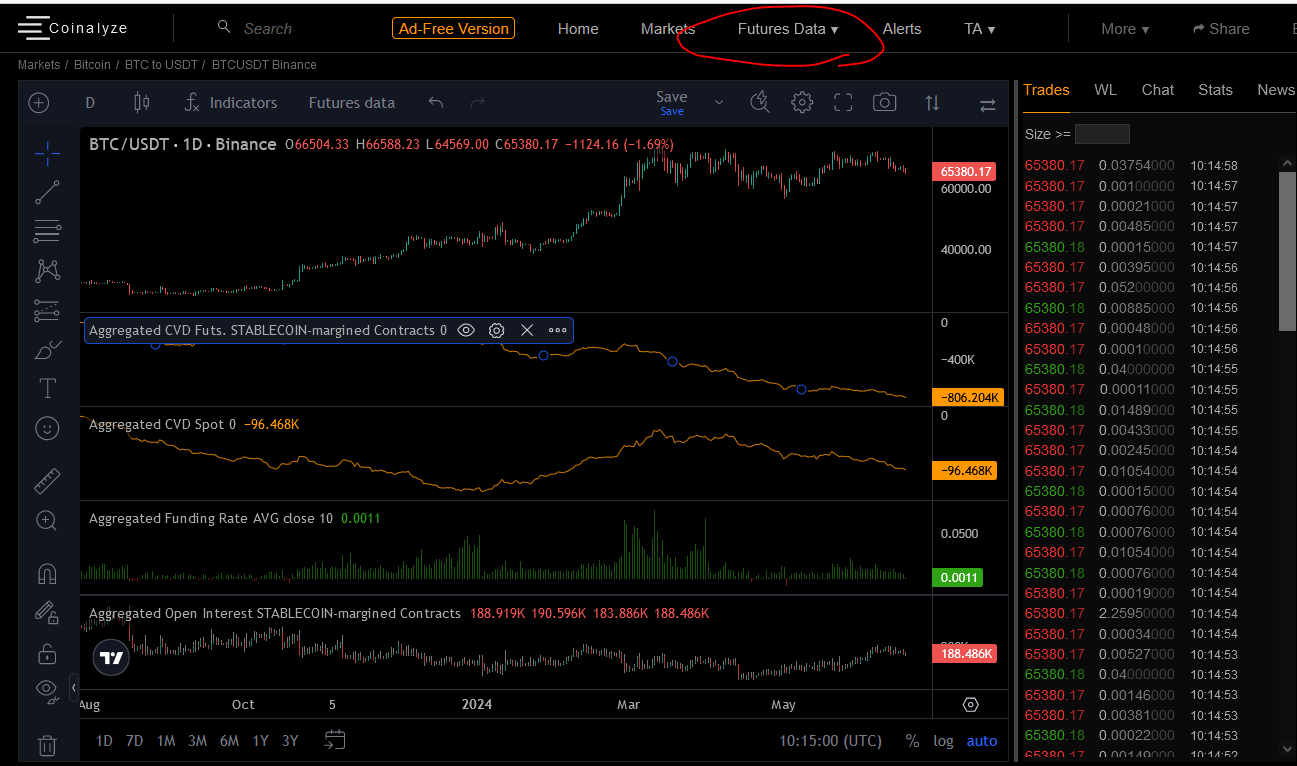The width and height of the screenshot is (1297, 766).
Task: Open more options for CVD Futs indicator
Action: click(558, 330)
